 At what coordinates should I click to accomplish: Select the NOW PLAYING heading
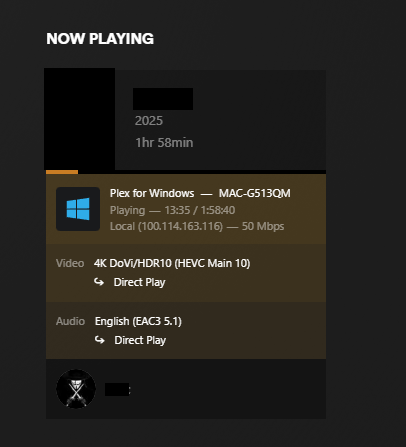click(100, 39)
